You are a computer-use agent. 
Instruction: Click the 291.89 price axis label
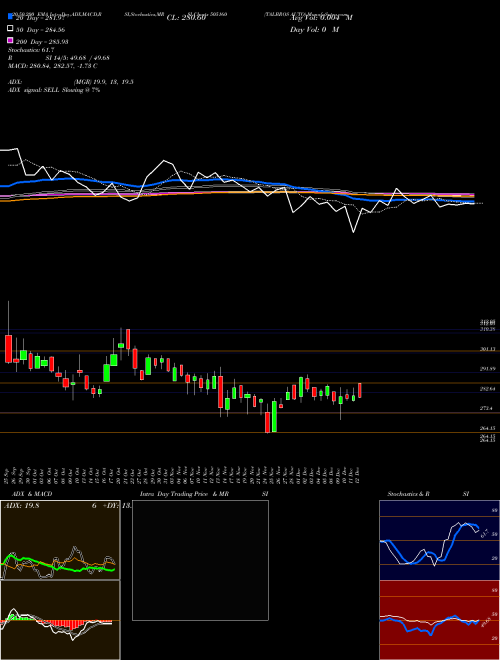coord(488,369)
